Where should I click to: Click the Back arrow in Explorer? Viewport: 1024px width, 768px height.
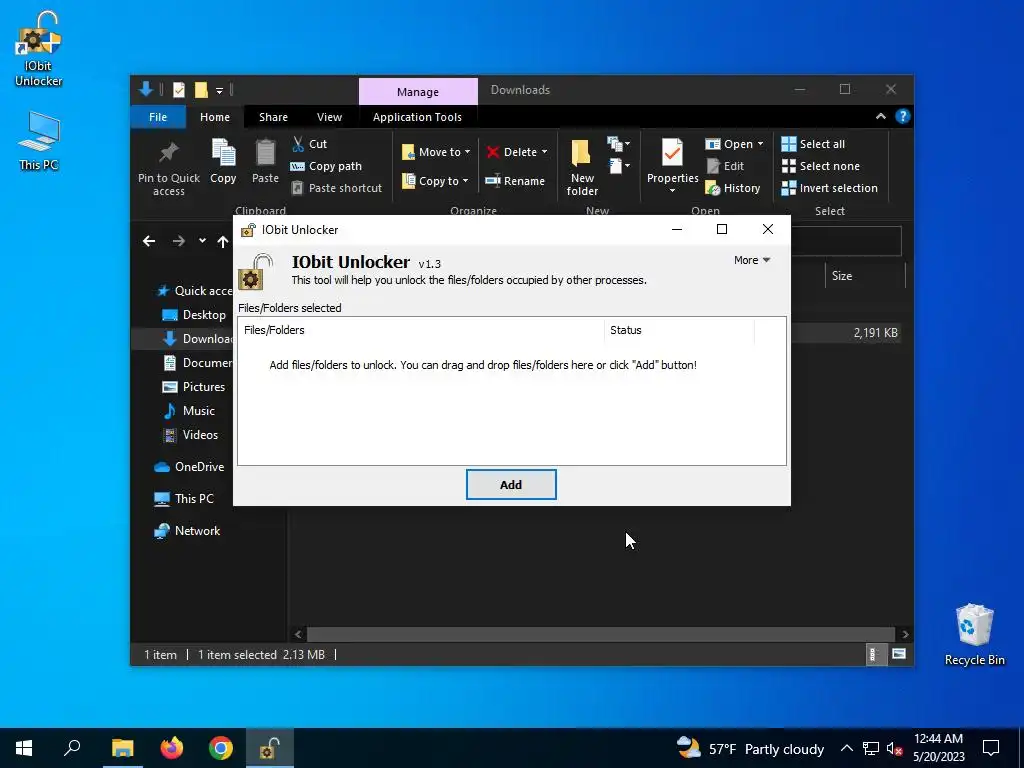pyautogui.click(x=149, y=242)
